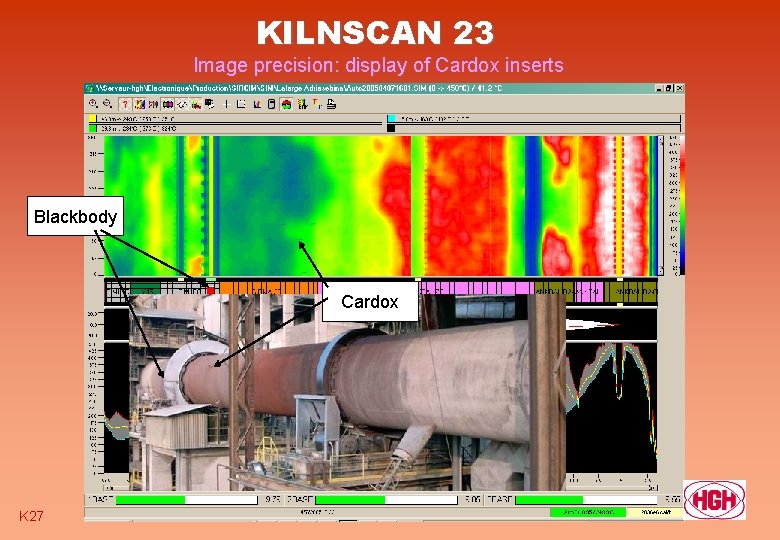Click the middle green progress bar at the bottom
Screen dimensions: 780x540
[x=386, y=500]
